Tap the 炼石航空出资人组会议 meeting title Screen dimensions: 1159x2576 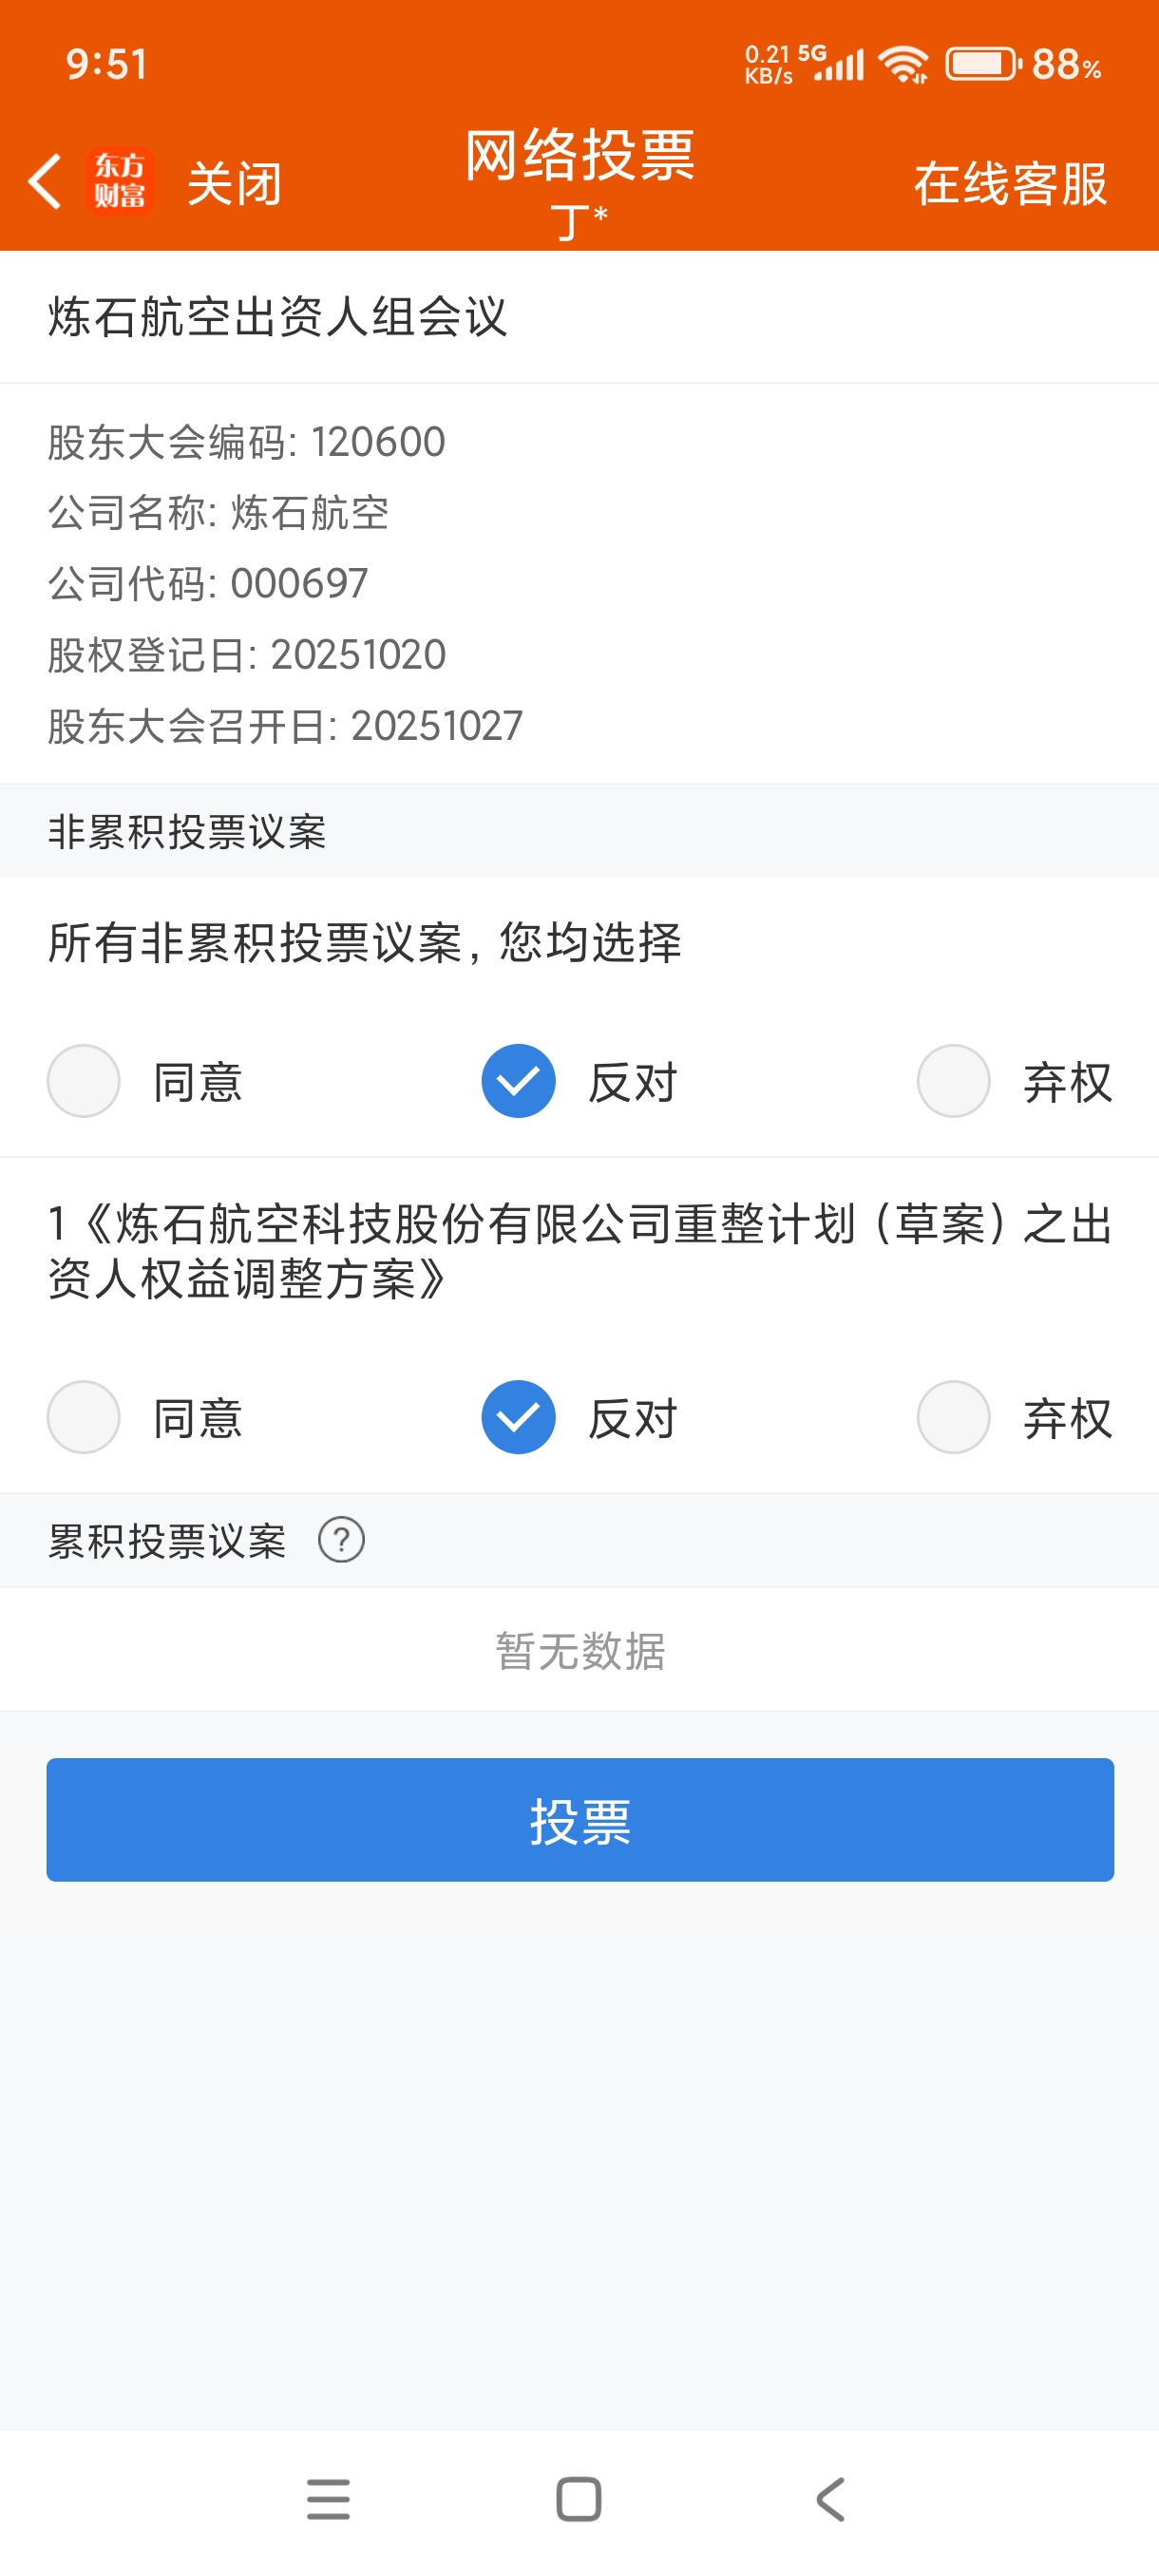[x=278, y=317]
